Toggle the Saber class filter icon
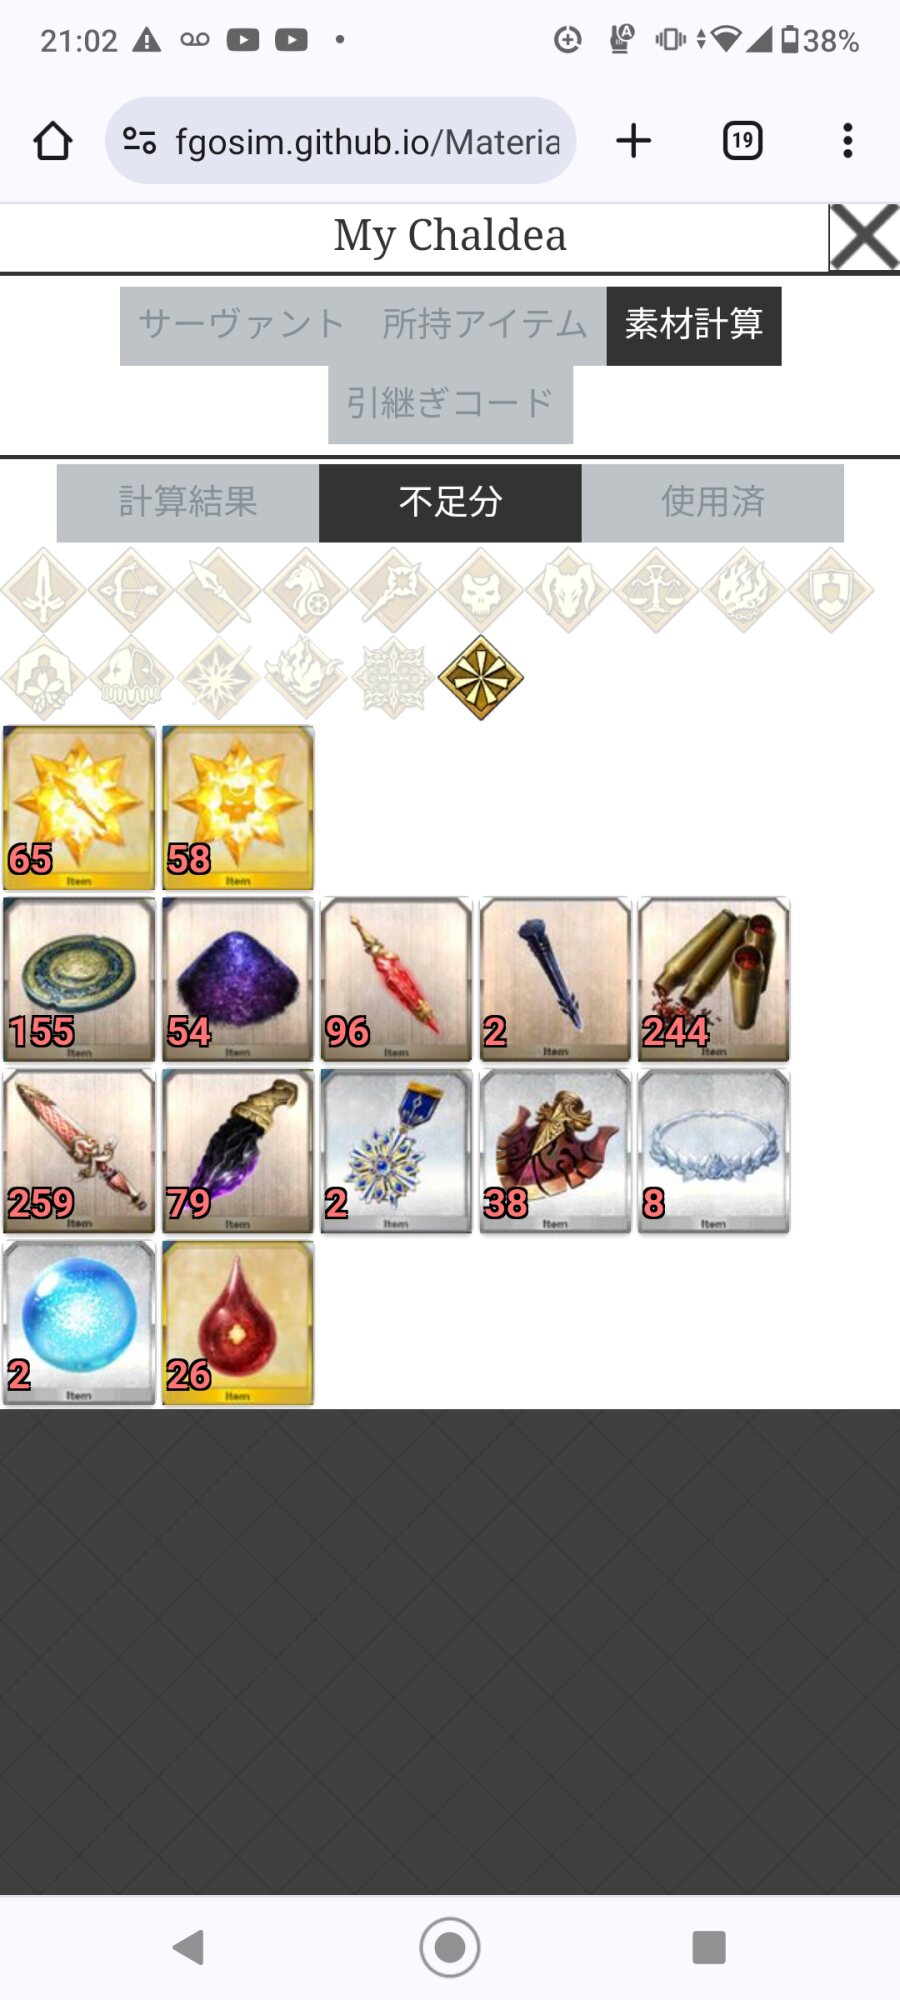Screen dimensions: 900x2000 pyautogui.click(x=43, y=590)
